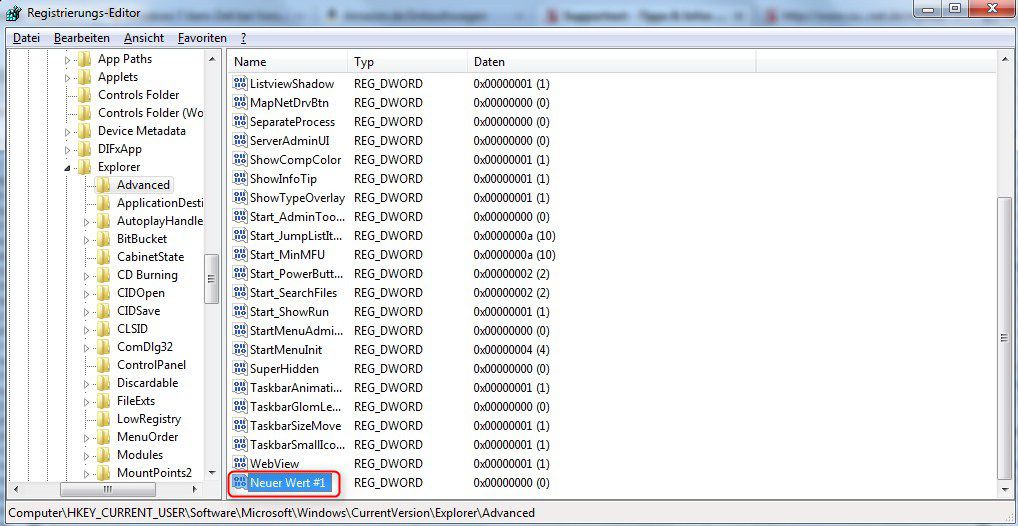Expand the AutoplayHandlers tree node

coord(87,222)
